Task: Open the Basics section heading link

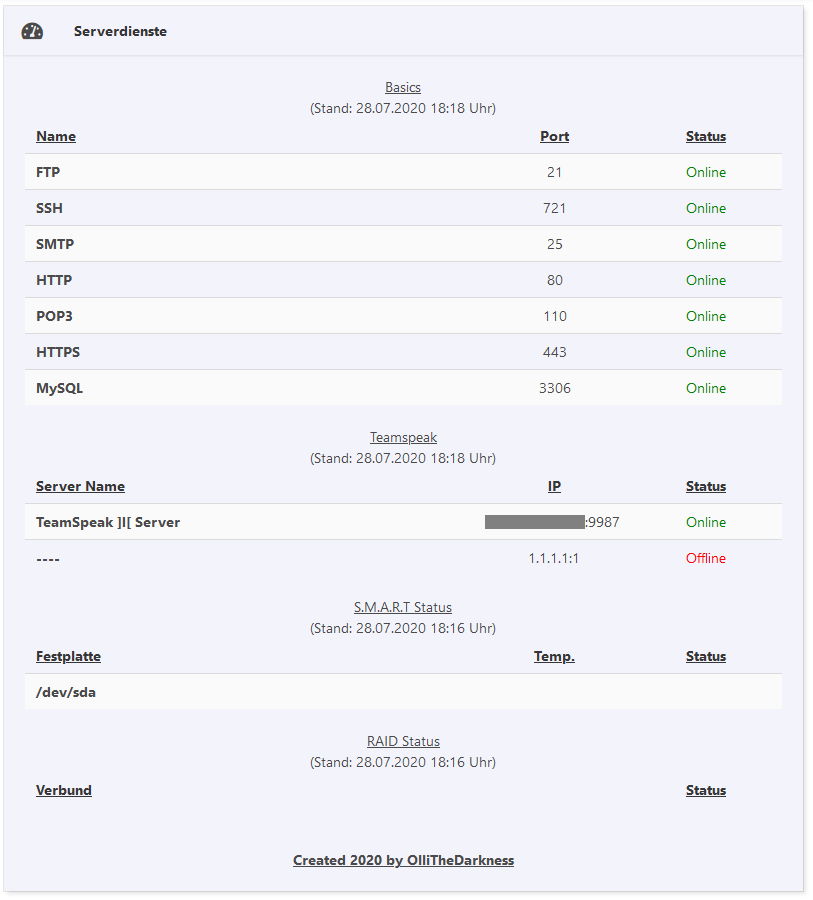Action: (x=403, y=87)
